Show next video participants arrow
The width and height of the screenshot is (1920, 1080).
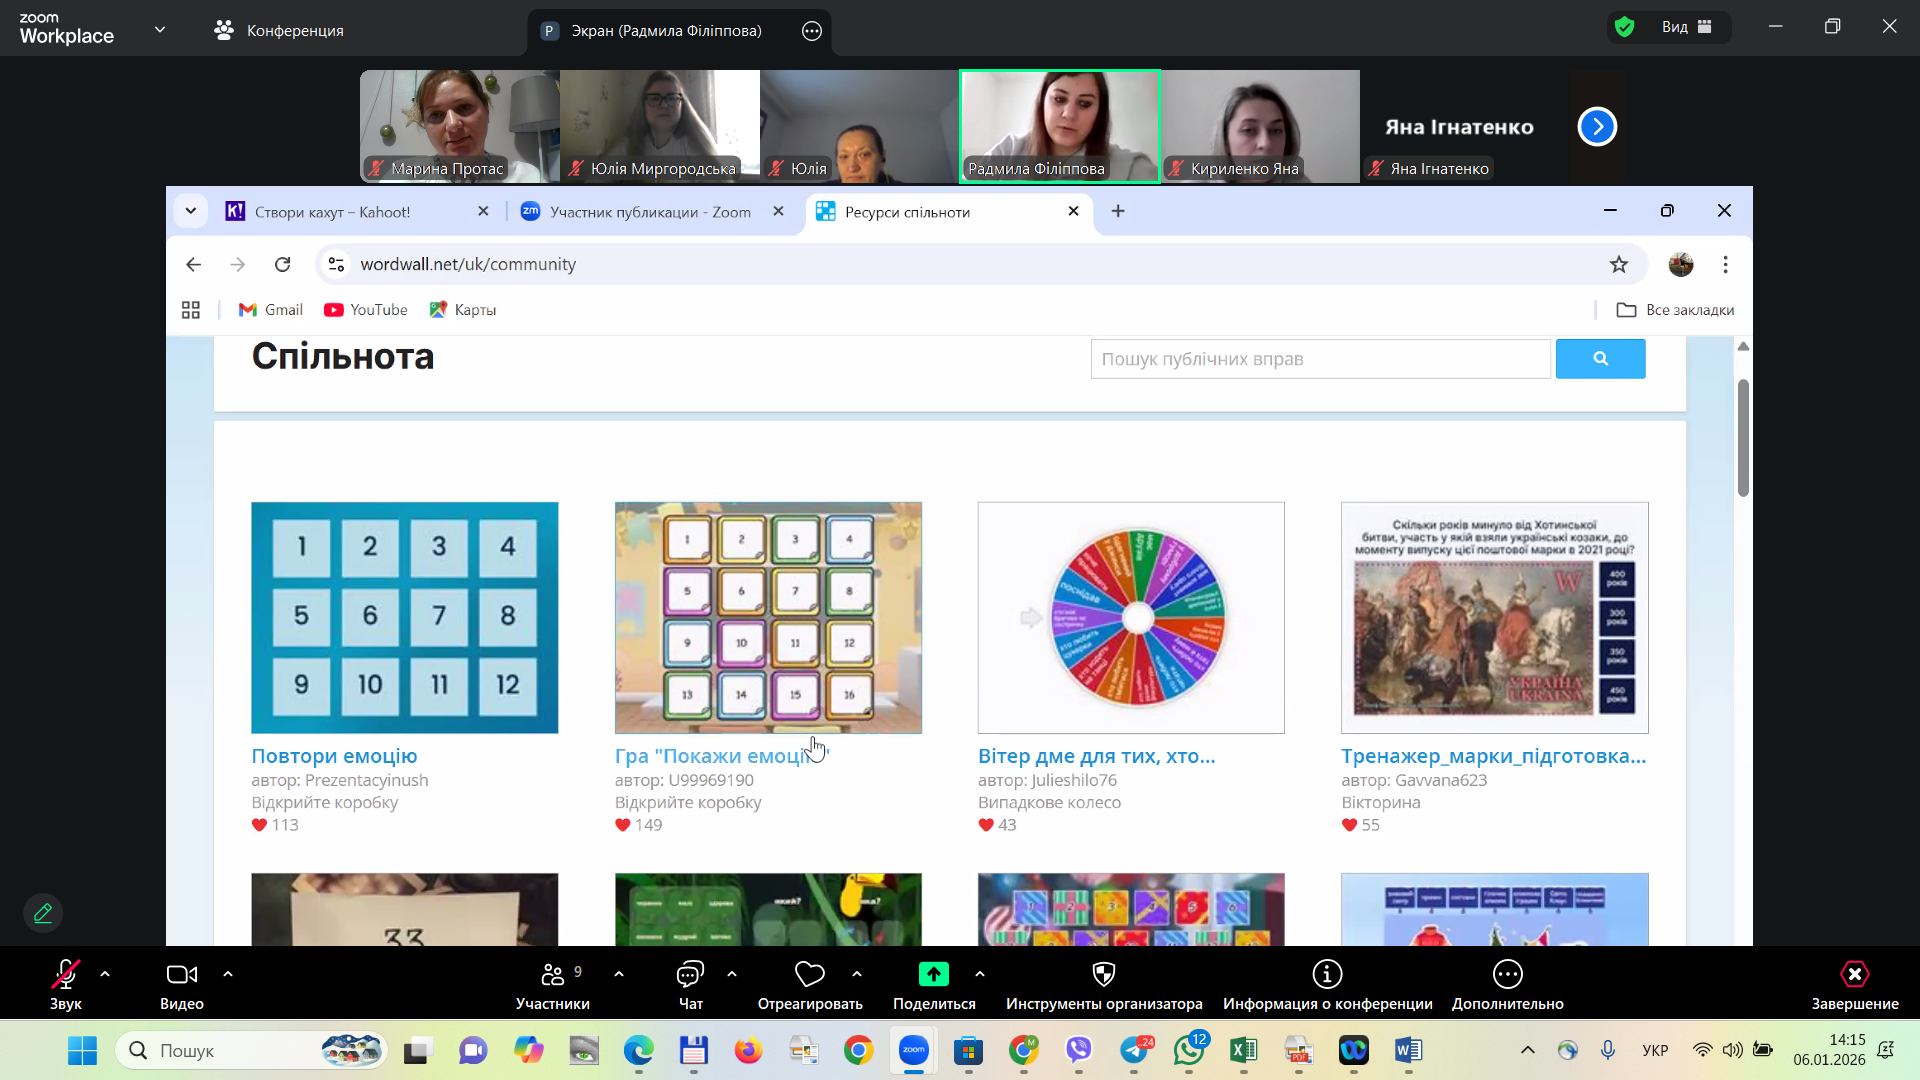pos(1597,127)
